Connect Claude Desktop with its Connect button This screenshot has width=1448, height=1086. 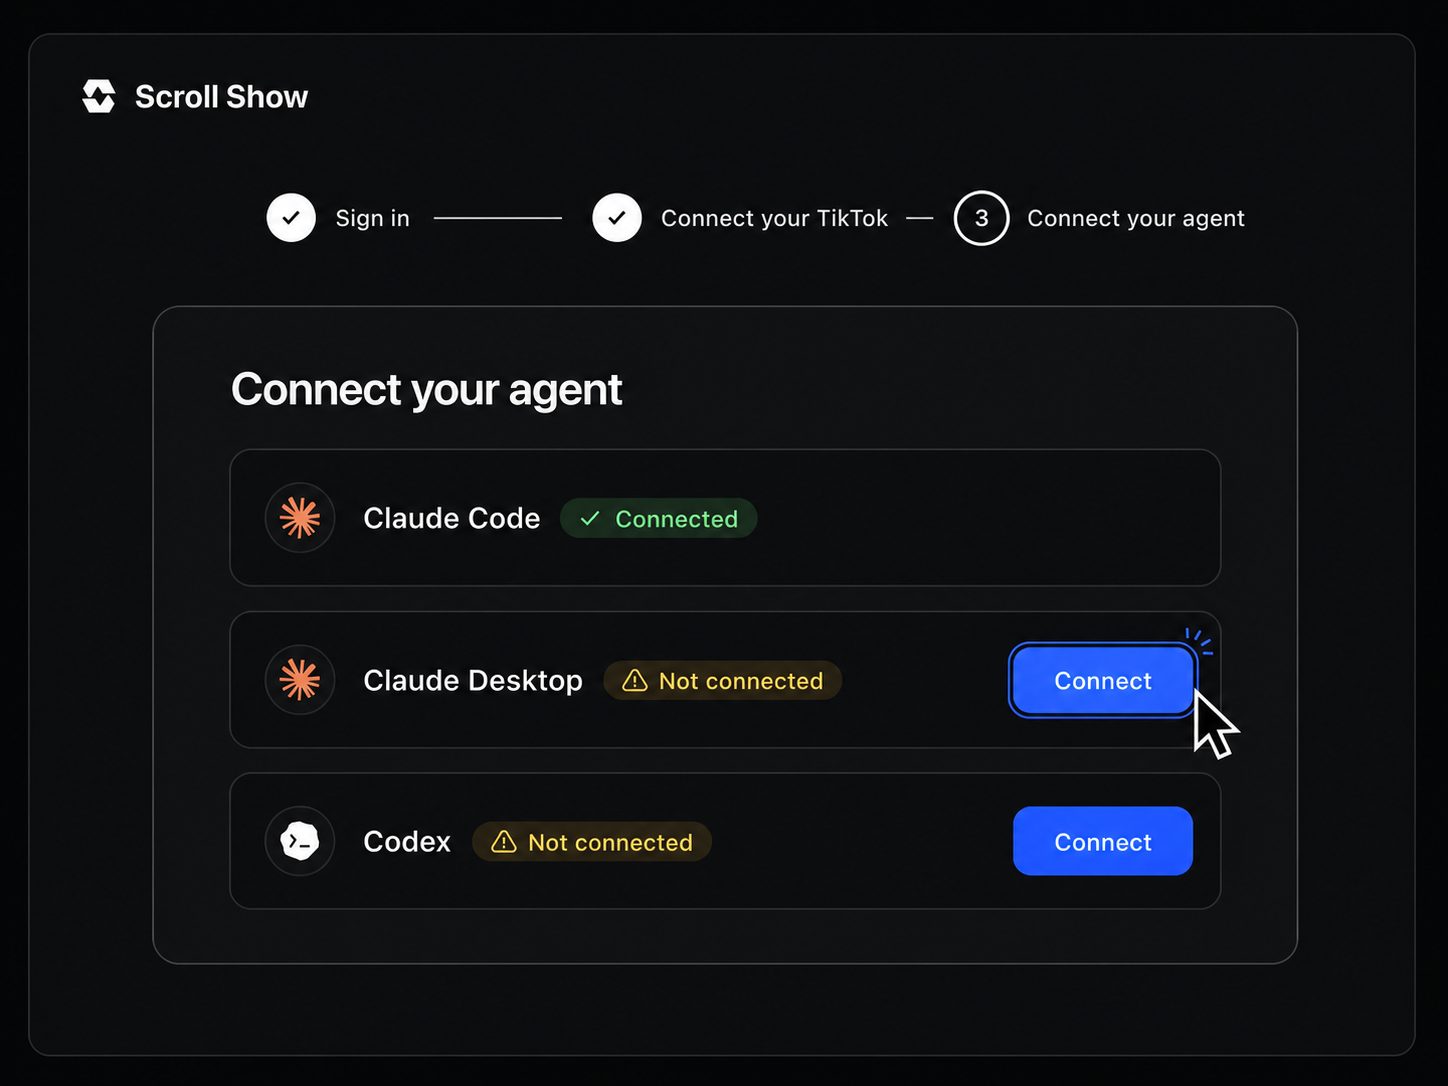[x=1102, y=680]
